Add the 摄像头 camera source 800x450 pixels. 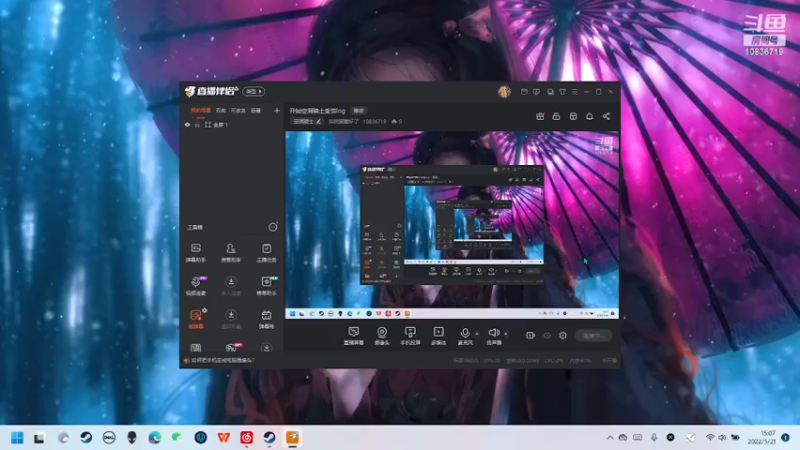(382, 336)
